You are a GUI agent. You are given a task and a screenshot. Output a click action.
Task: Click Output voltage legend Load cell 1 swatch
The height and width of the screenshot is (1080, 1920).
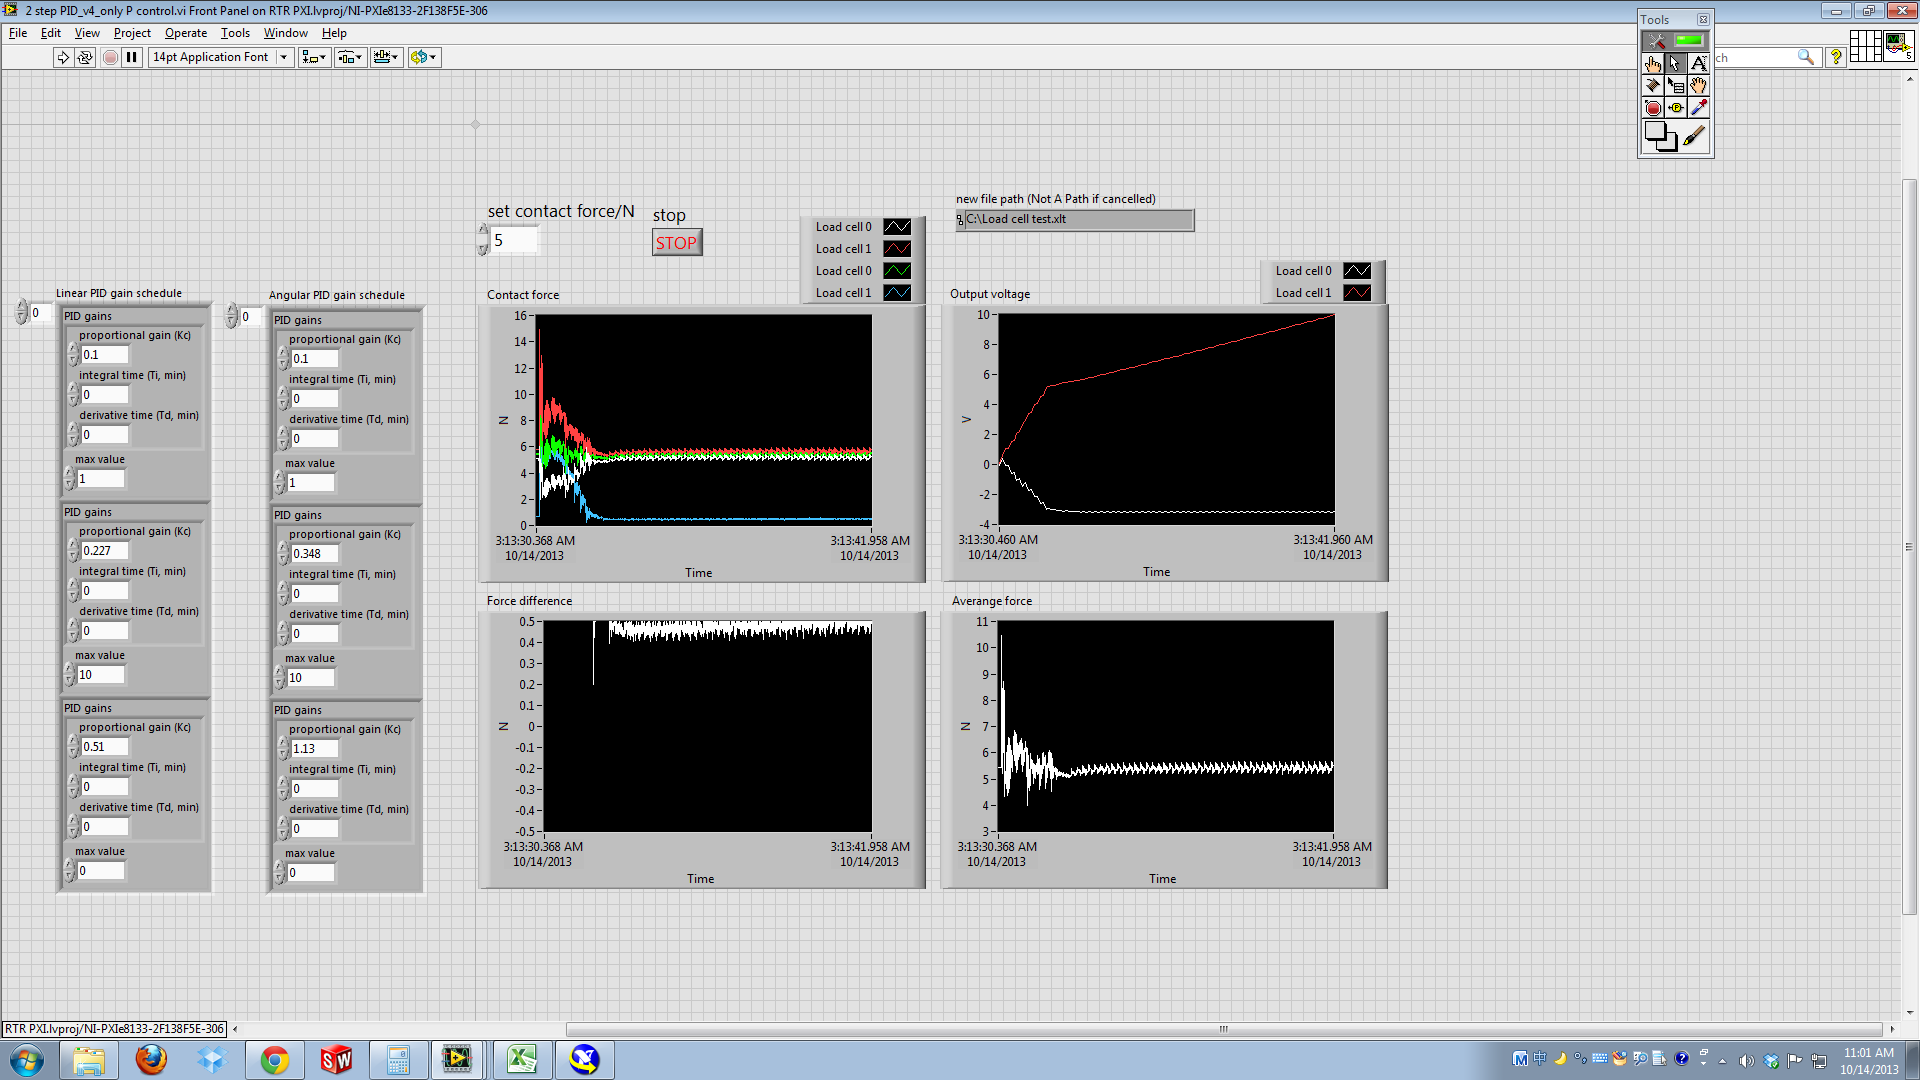pyautogui.click(x=1357, y=293)
